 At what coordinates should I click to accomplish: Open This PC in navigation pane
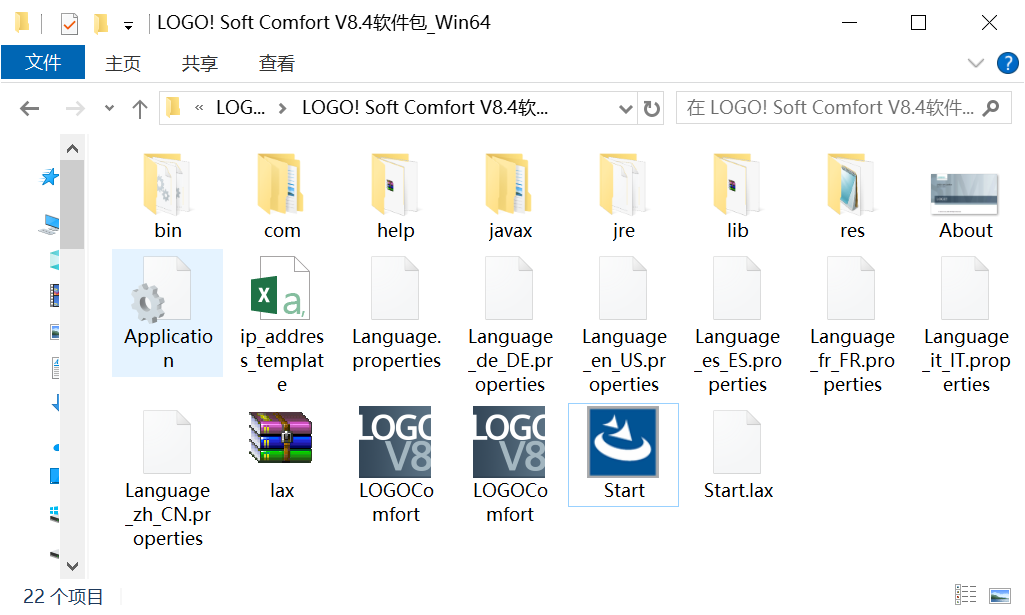point(50,224)
